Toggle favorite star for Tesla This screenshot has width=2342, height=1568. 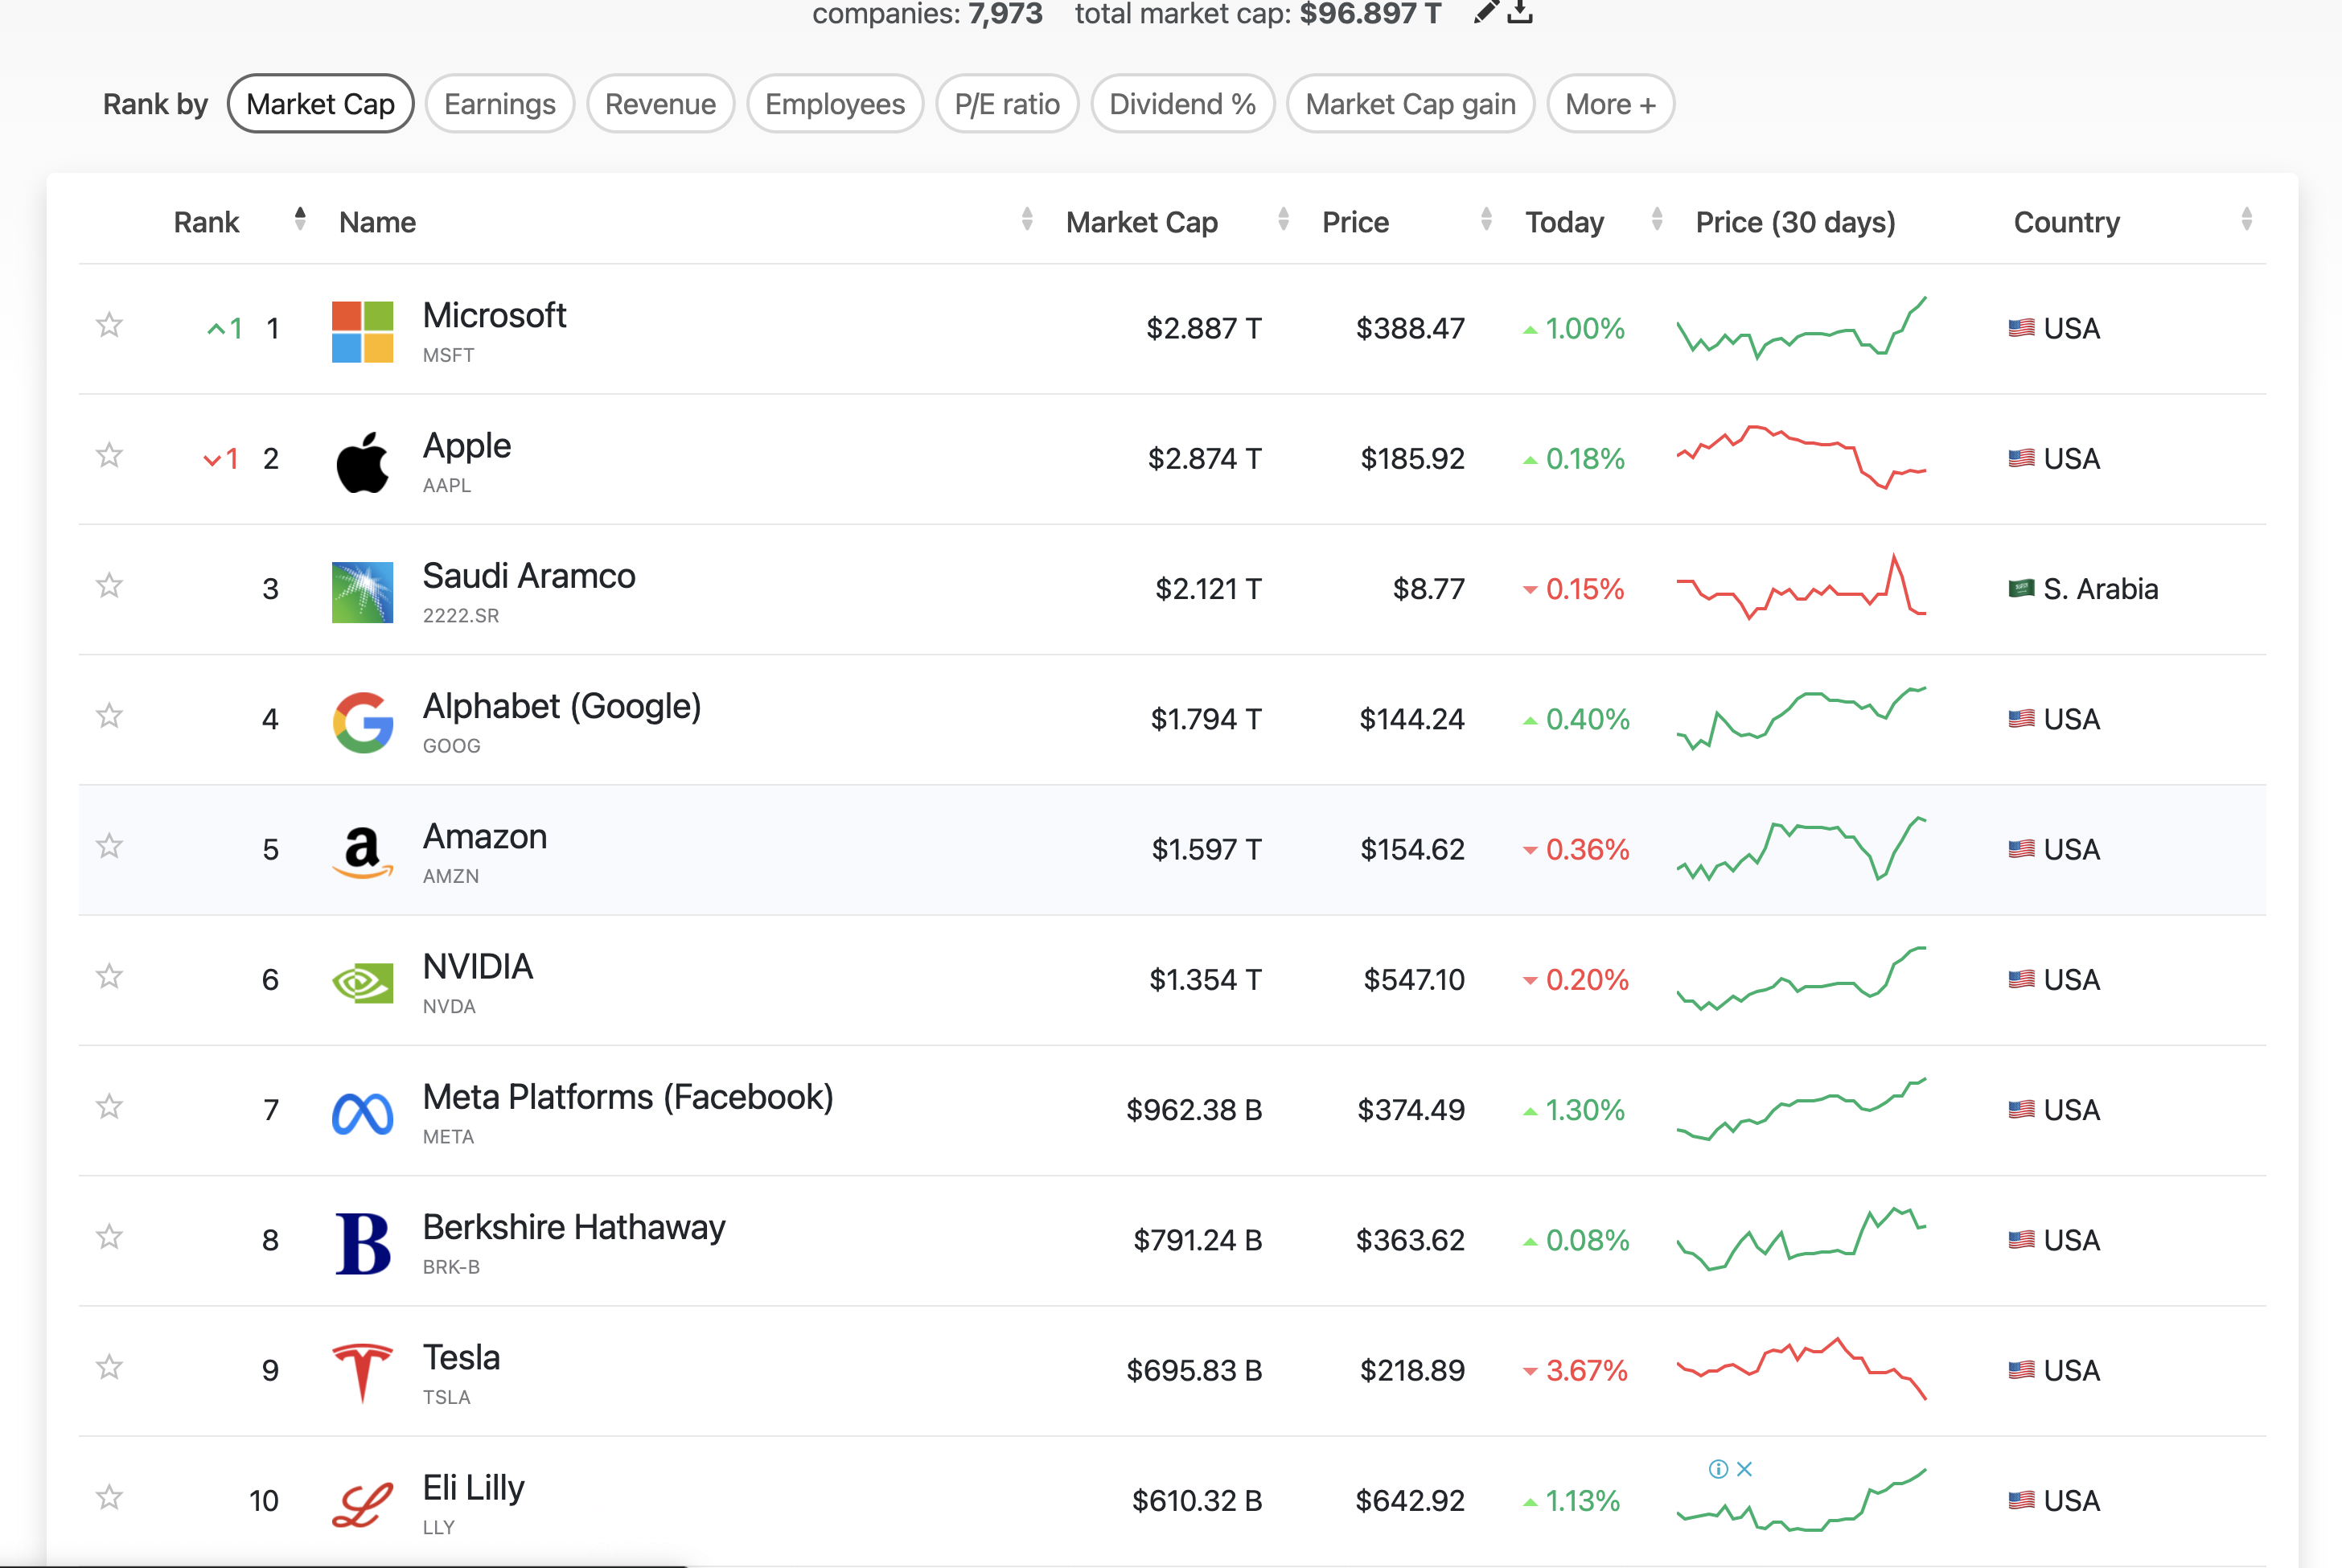point(109,1367)
